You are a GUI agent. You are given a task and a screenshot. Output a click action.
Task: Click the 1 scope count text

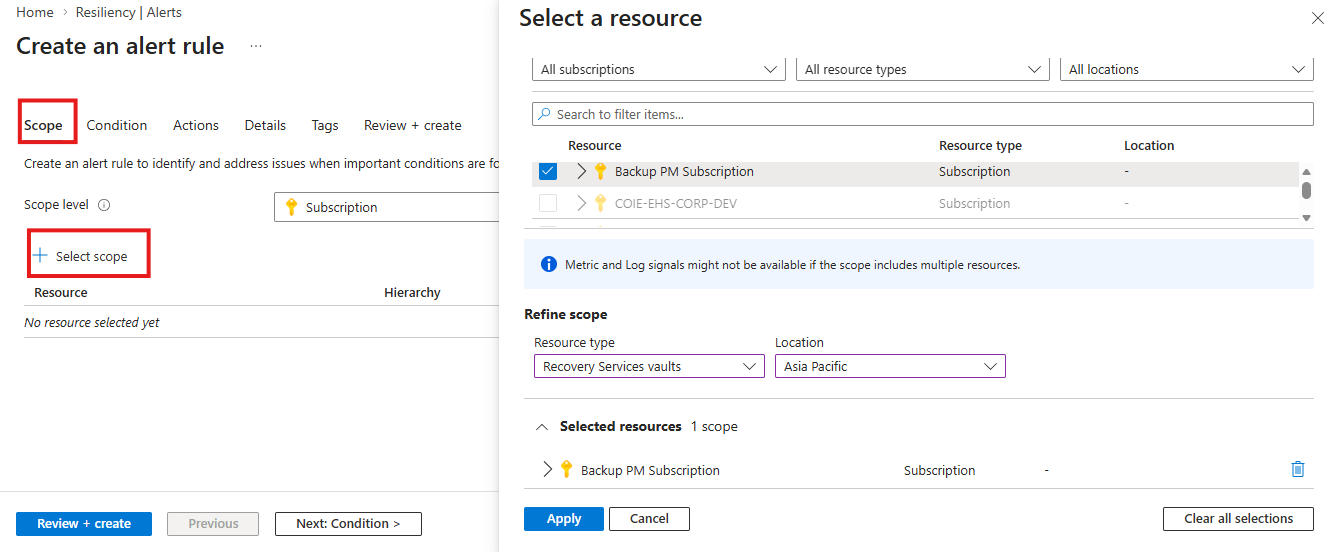pos(714,427)
